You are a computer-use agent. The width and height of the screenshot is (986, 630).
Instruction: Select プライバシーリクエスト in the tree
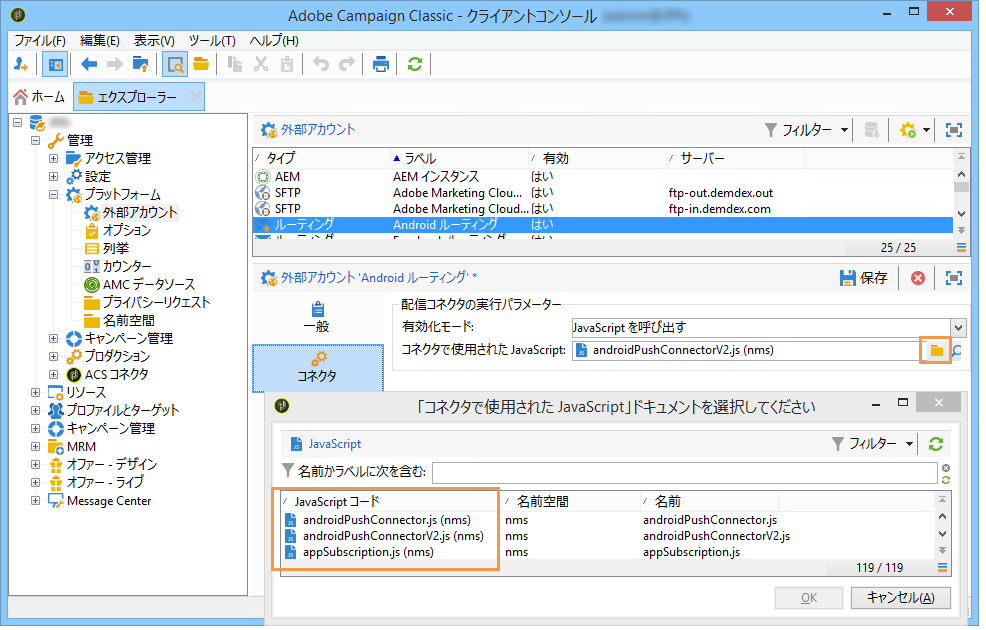[x=156, y=302]
